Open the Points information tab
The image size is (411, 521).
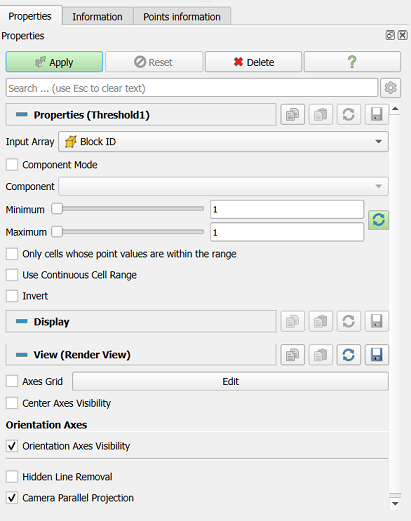pos(182,17)
